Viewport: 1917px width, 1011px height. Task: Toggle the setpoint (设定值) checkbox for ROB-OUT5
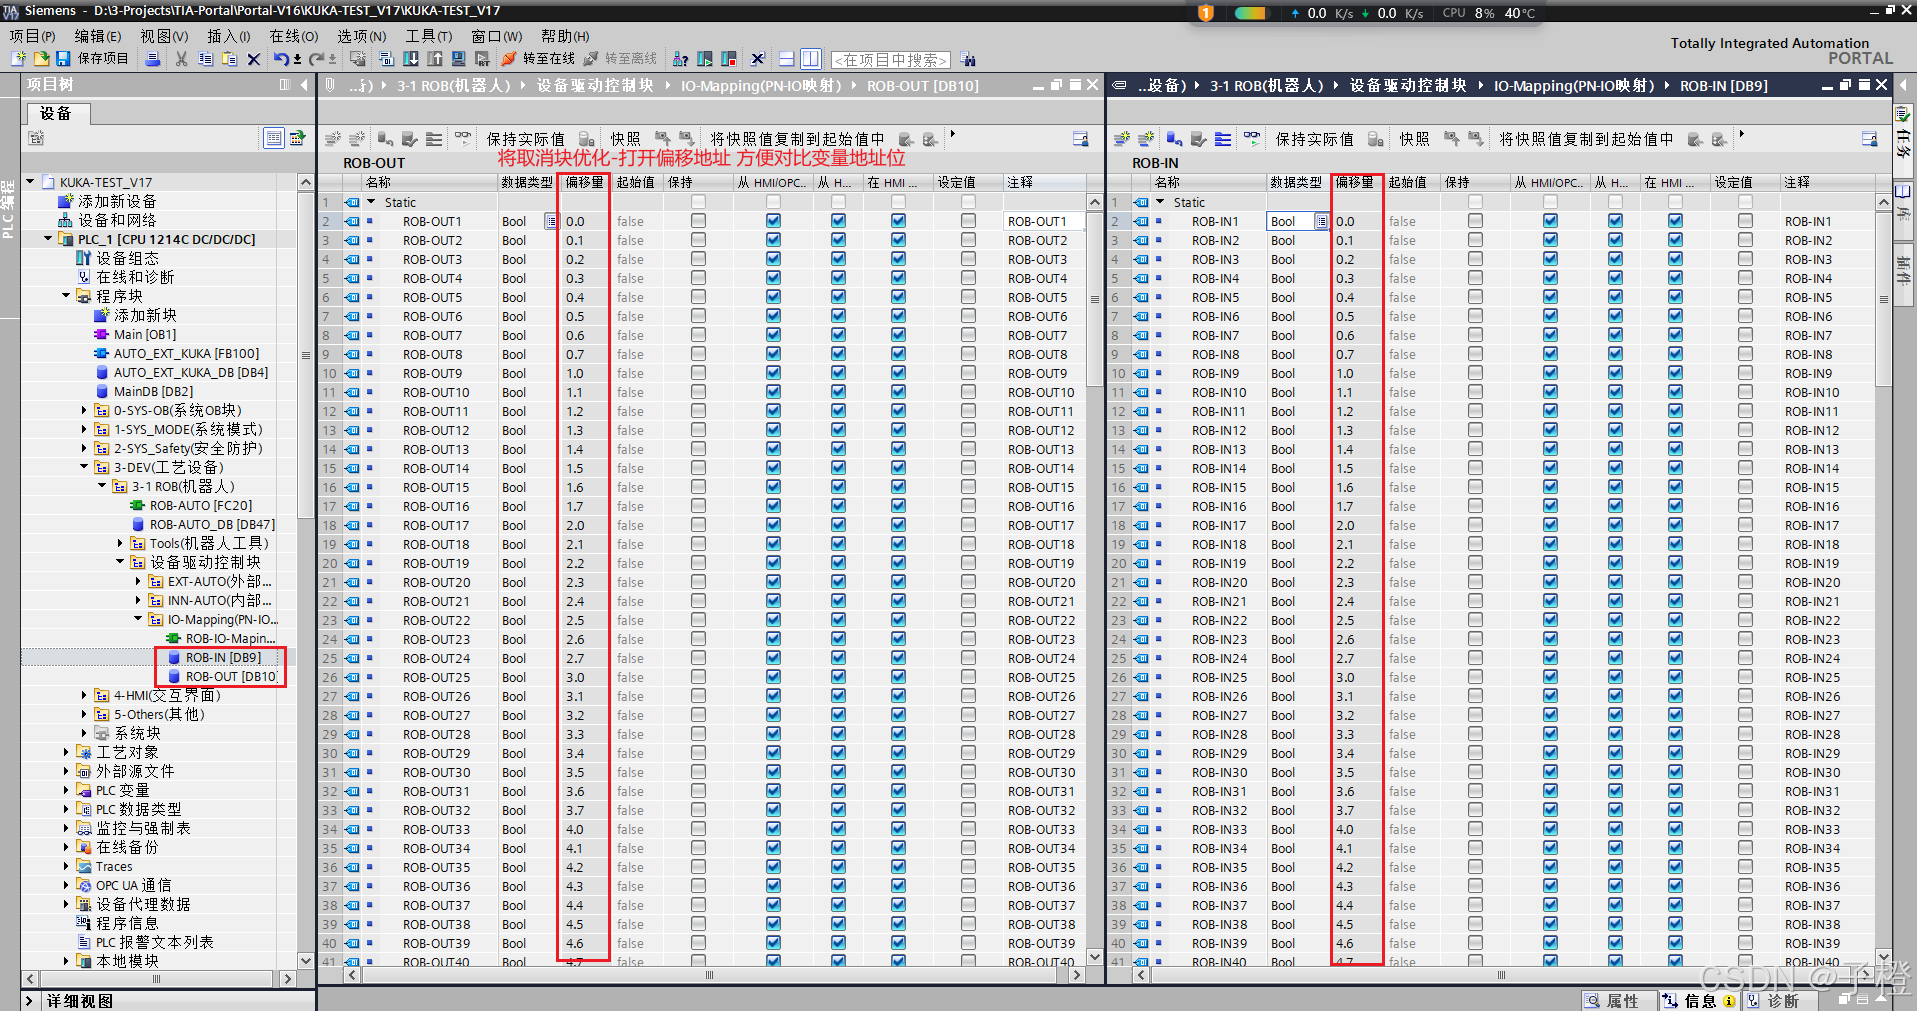click(x=968, y=297)
